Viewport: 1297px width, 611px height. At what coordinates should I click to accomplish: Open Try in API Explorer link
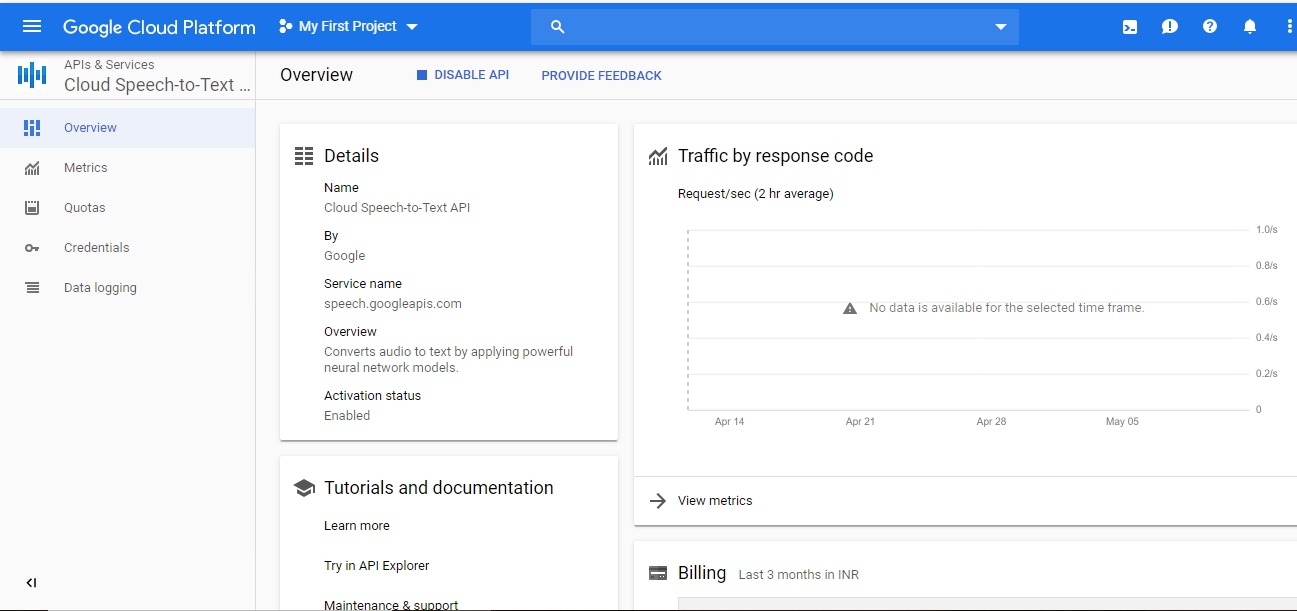[377, 566]
